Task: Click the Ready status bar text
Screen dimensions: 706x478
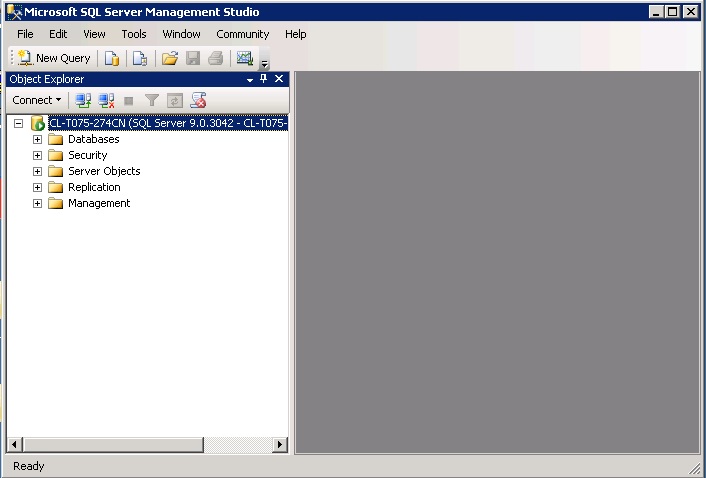Action: click(29, 466)
